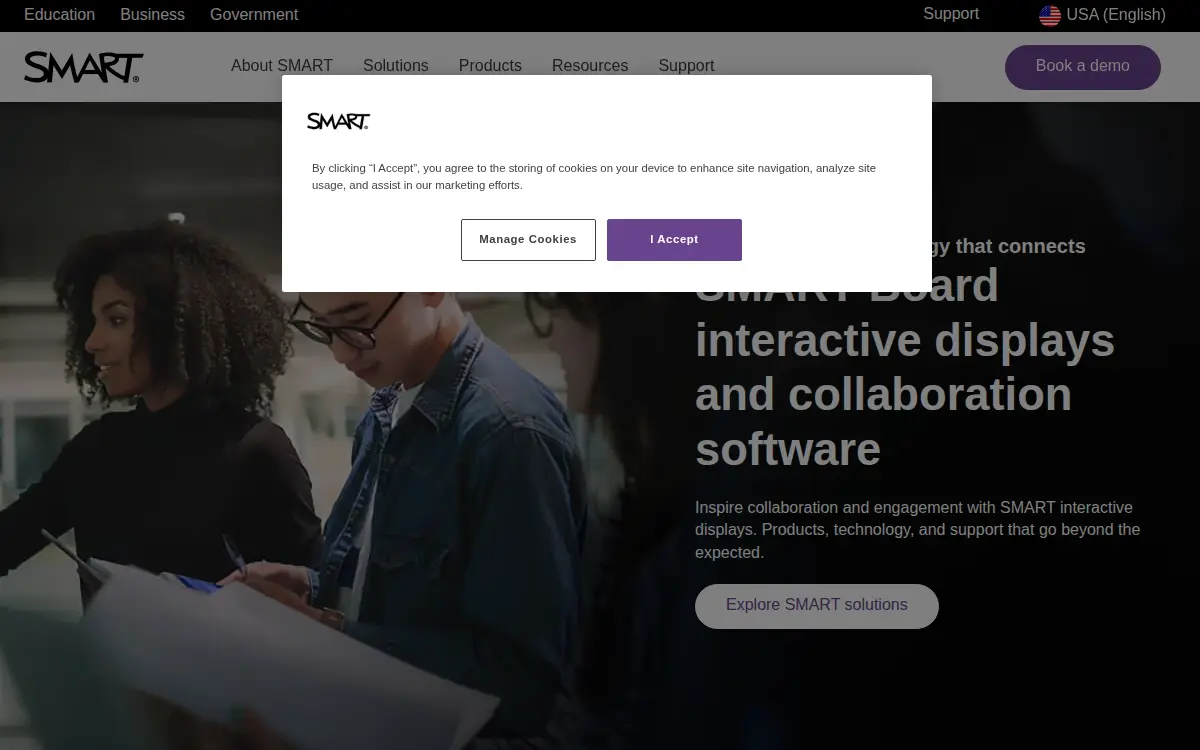1200x750 pixels.
Task: Click the SMART logo in cookie dialog
Action: pos(338,121)
